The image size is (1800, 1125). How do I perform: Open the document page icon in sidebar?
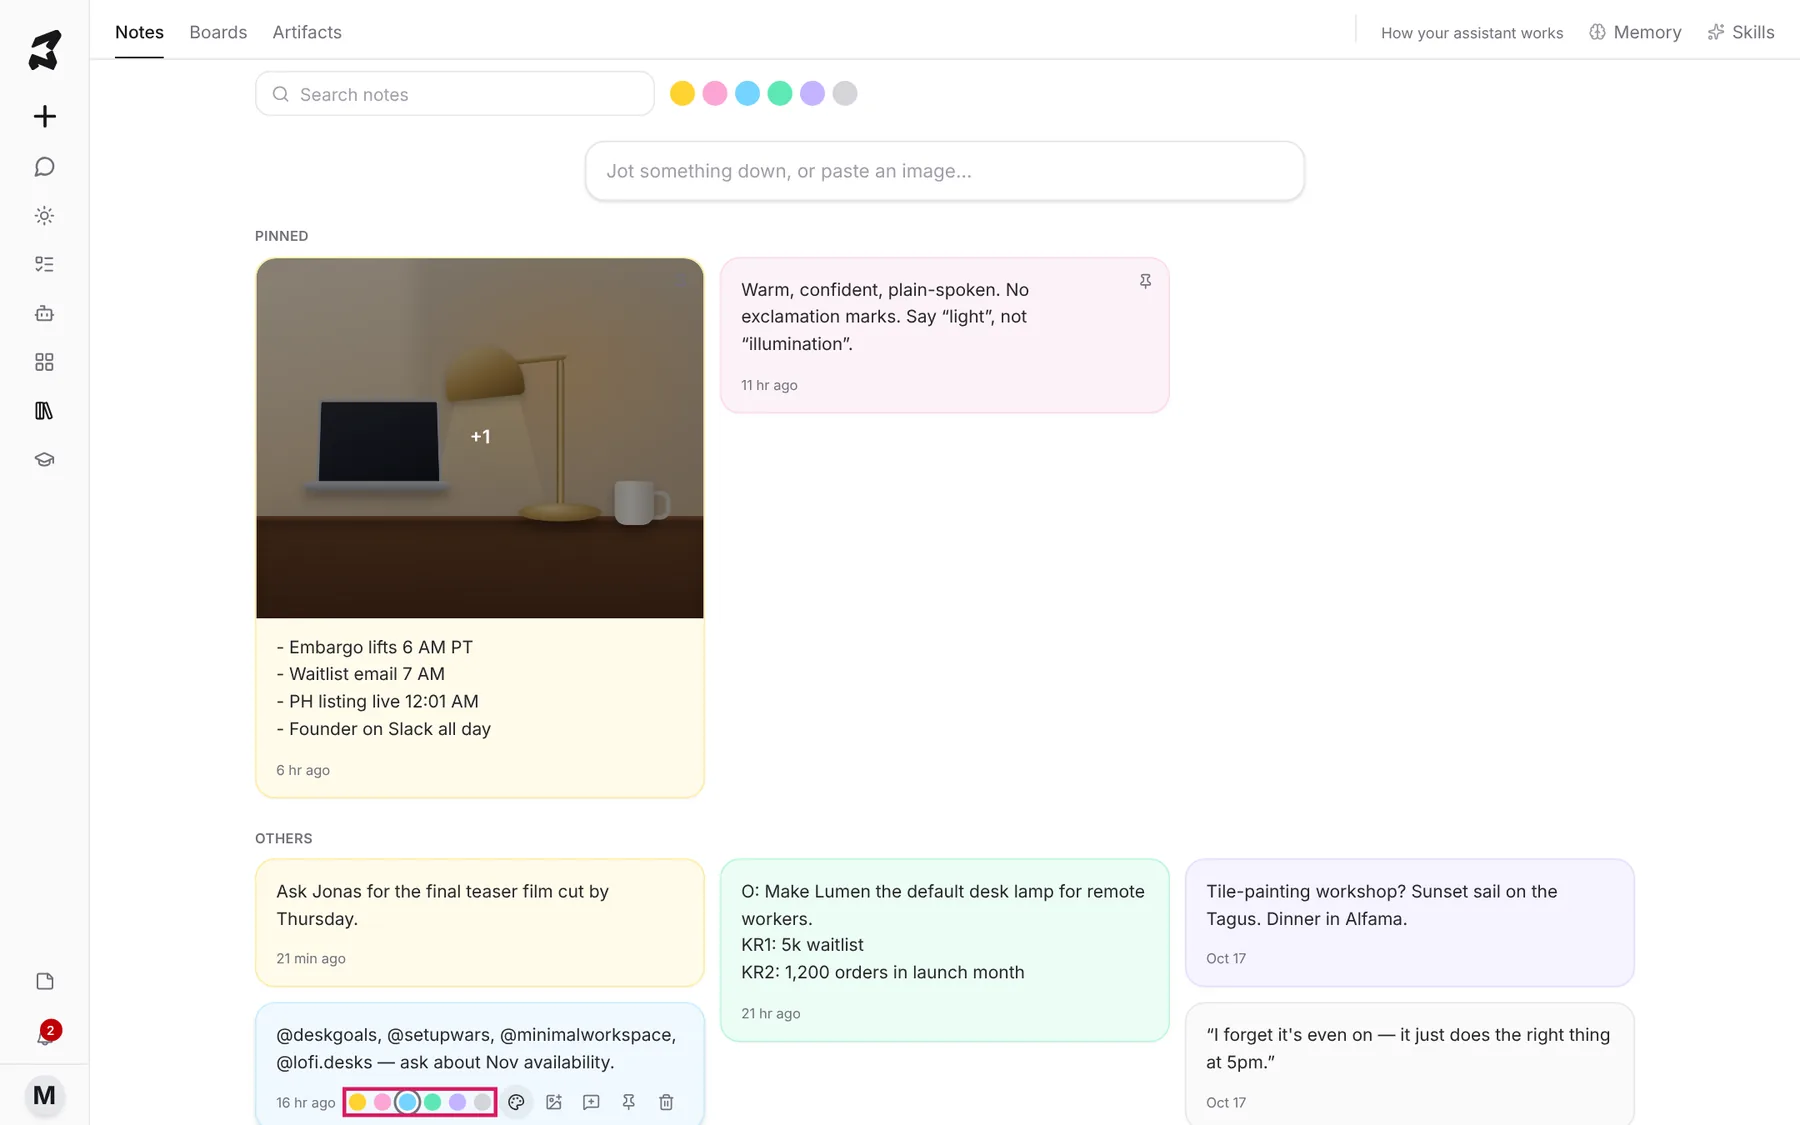click(44, 981)
